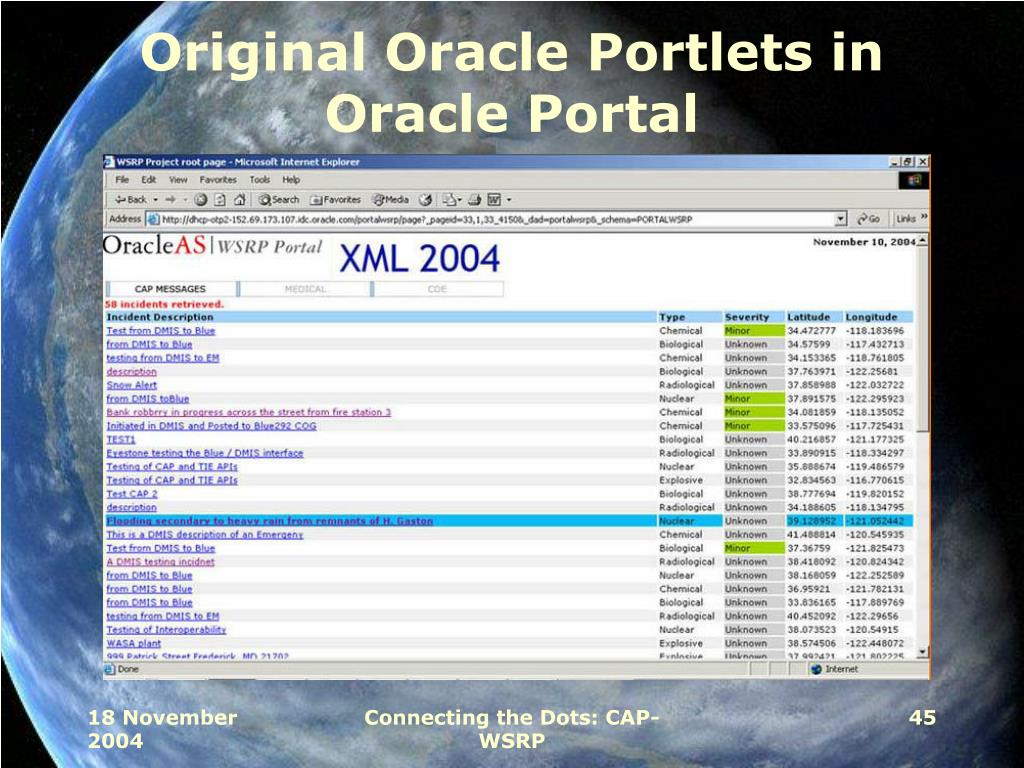Click the Forward arrow button

[170, 200]
